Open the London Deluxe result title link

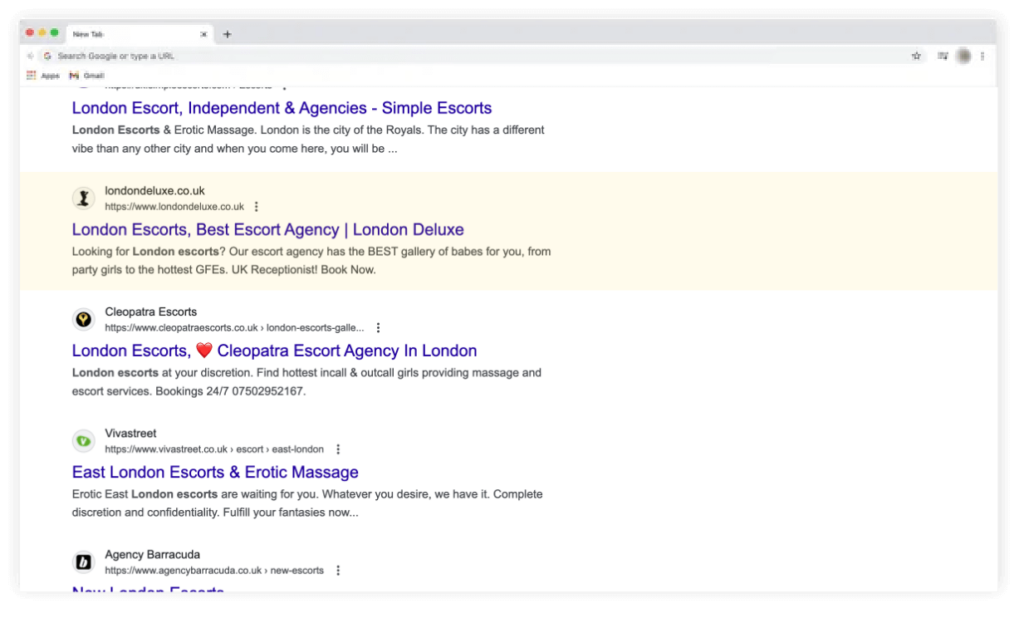(x=268, y=229)
